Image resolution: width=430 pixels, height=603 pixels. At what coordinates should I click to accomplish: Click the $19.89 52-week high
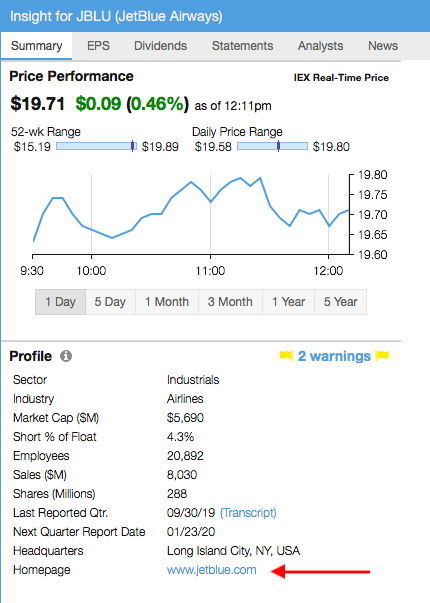pyautogui.click(x=160, y=147)
